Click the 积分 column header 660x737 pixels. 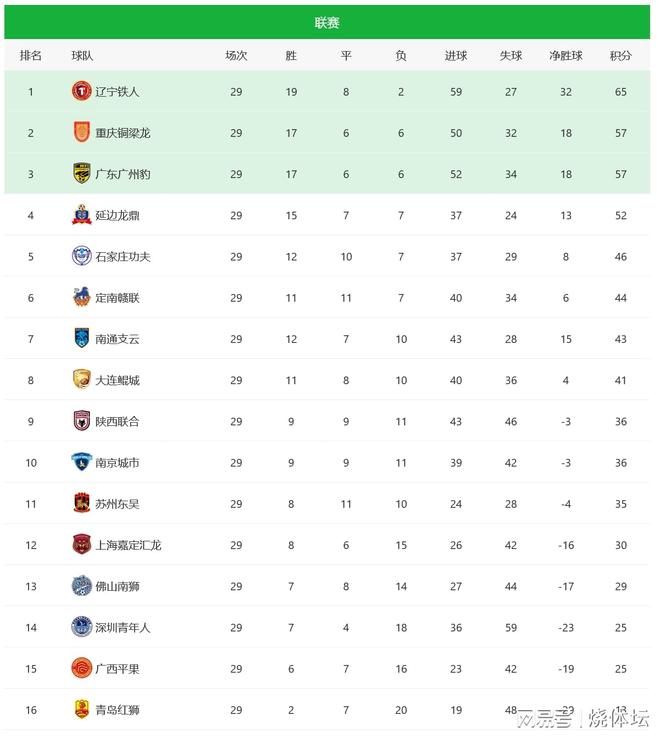621,56
